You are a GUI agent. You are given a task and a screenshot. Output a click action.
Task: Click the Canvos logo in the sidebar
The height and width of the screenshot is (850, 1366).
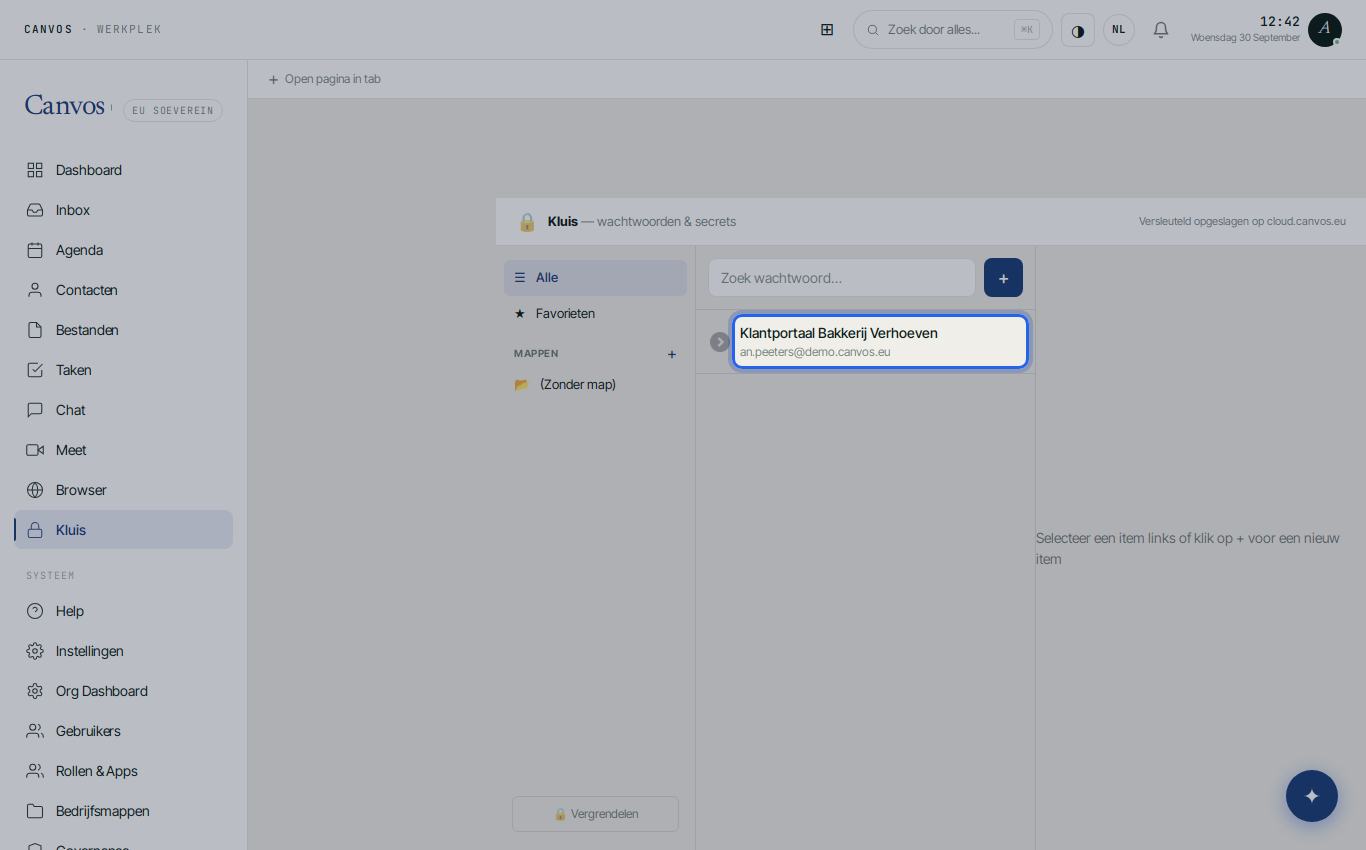coord(65,106)
